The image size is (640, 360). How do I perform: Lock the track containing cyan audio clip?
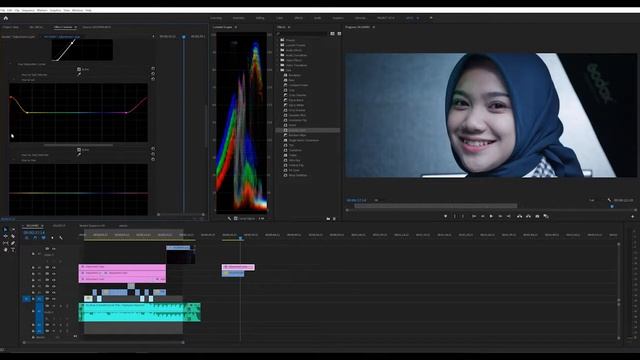[33, 311]
